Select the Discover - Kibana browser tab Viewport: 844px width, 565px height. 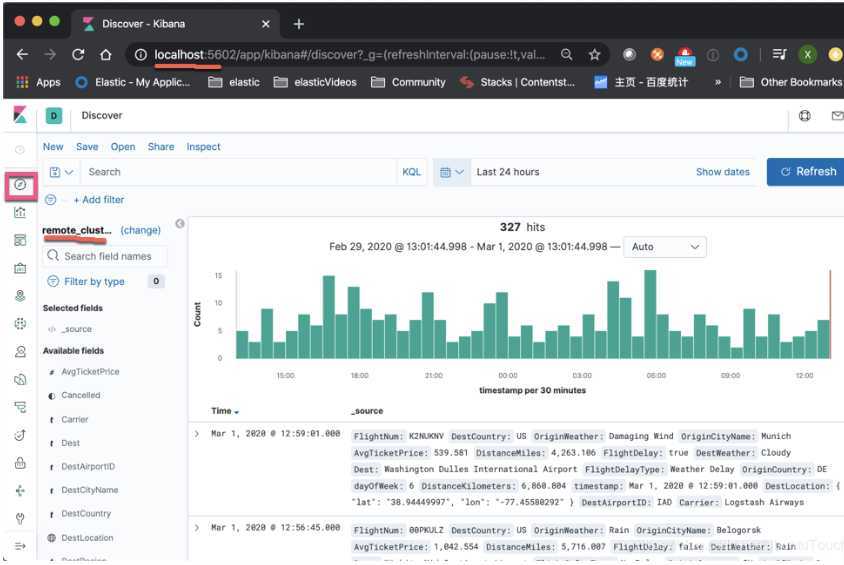[175, 24]
